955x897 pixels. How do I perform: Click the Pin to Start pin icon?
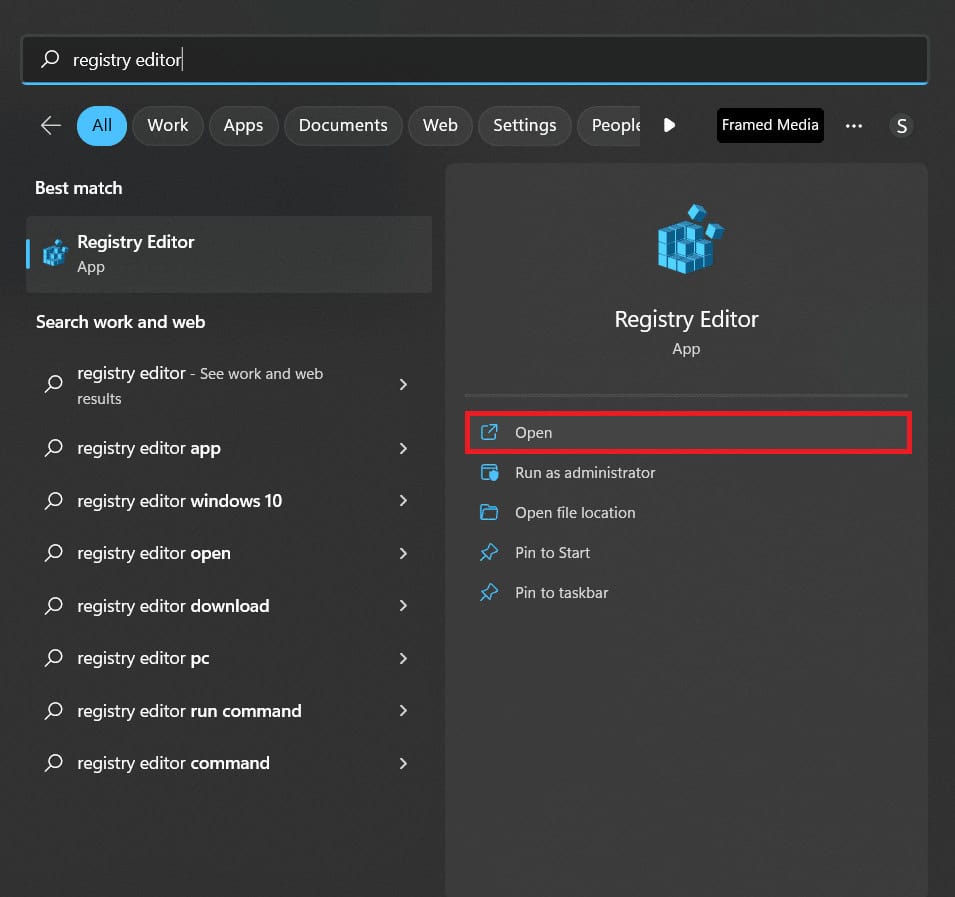[x=489, y=553]
